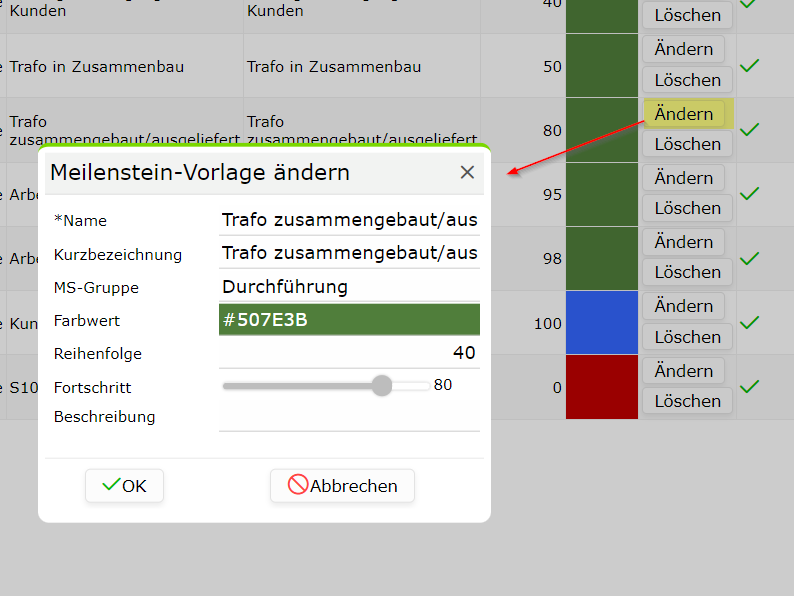Click the green checkmark in row 50
Image resolution: width=794 pixels, height=596 pixels.
point(749,65)
